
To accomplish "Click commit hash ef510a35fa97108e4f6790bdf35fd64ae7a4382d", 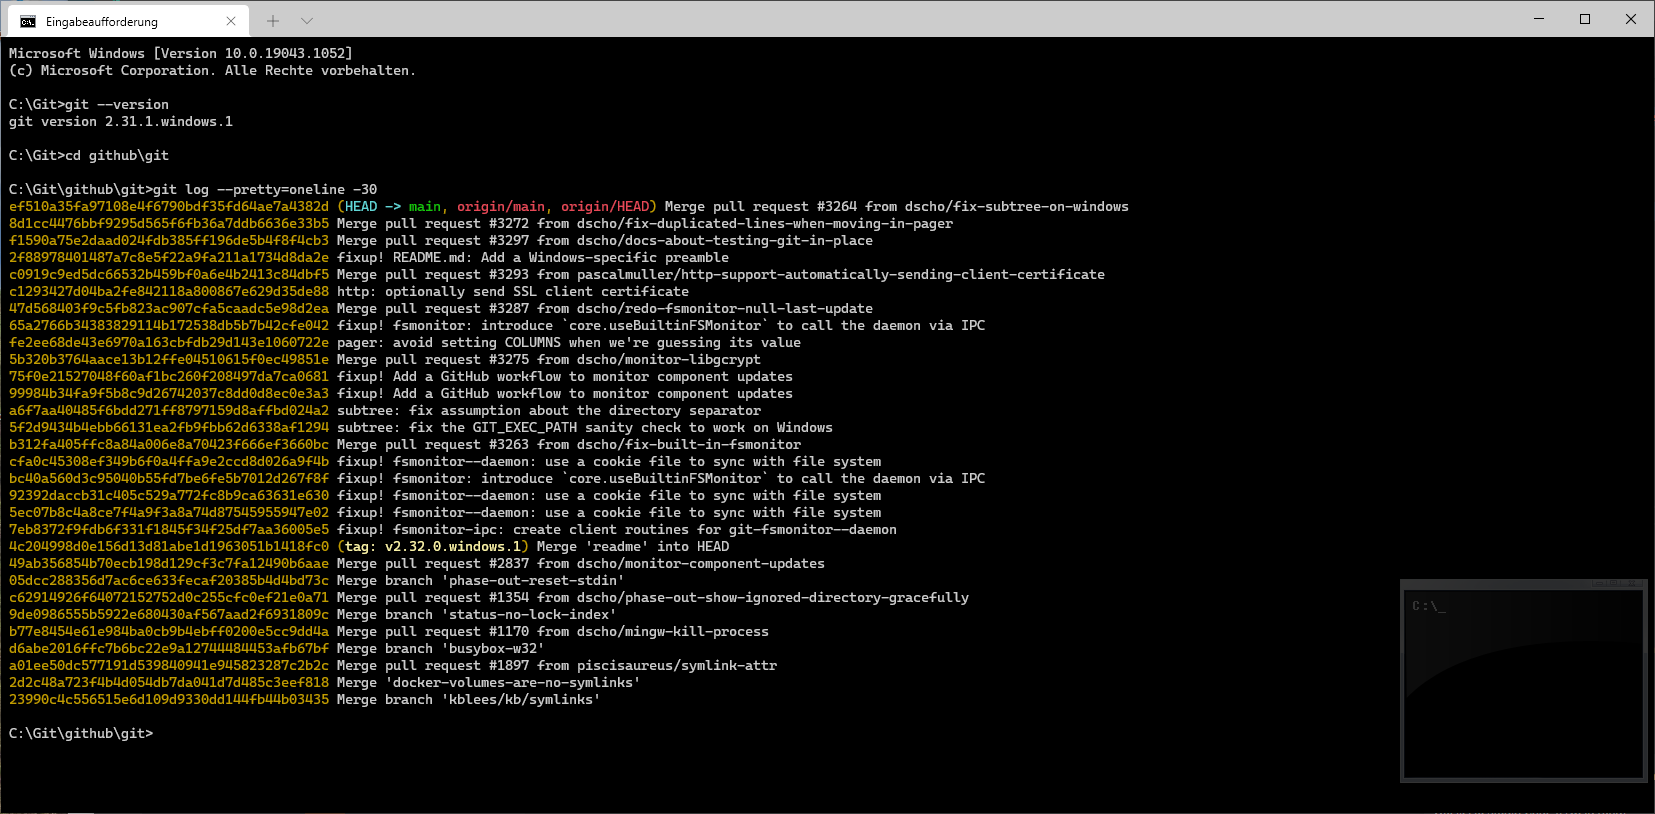I will [x=169, y=207].
